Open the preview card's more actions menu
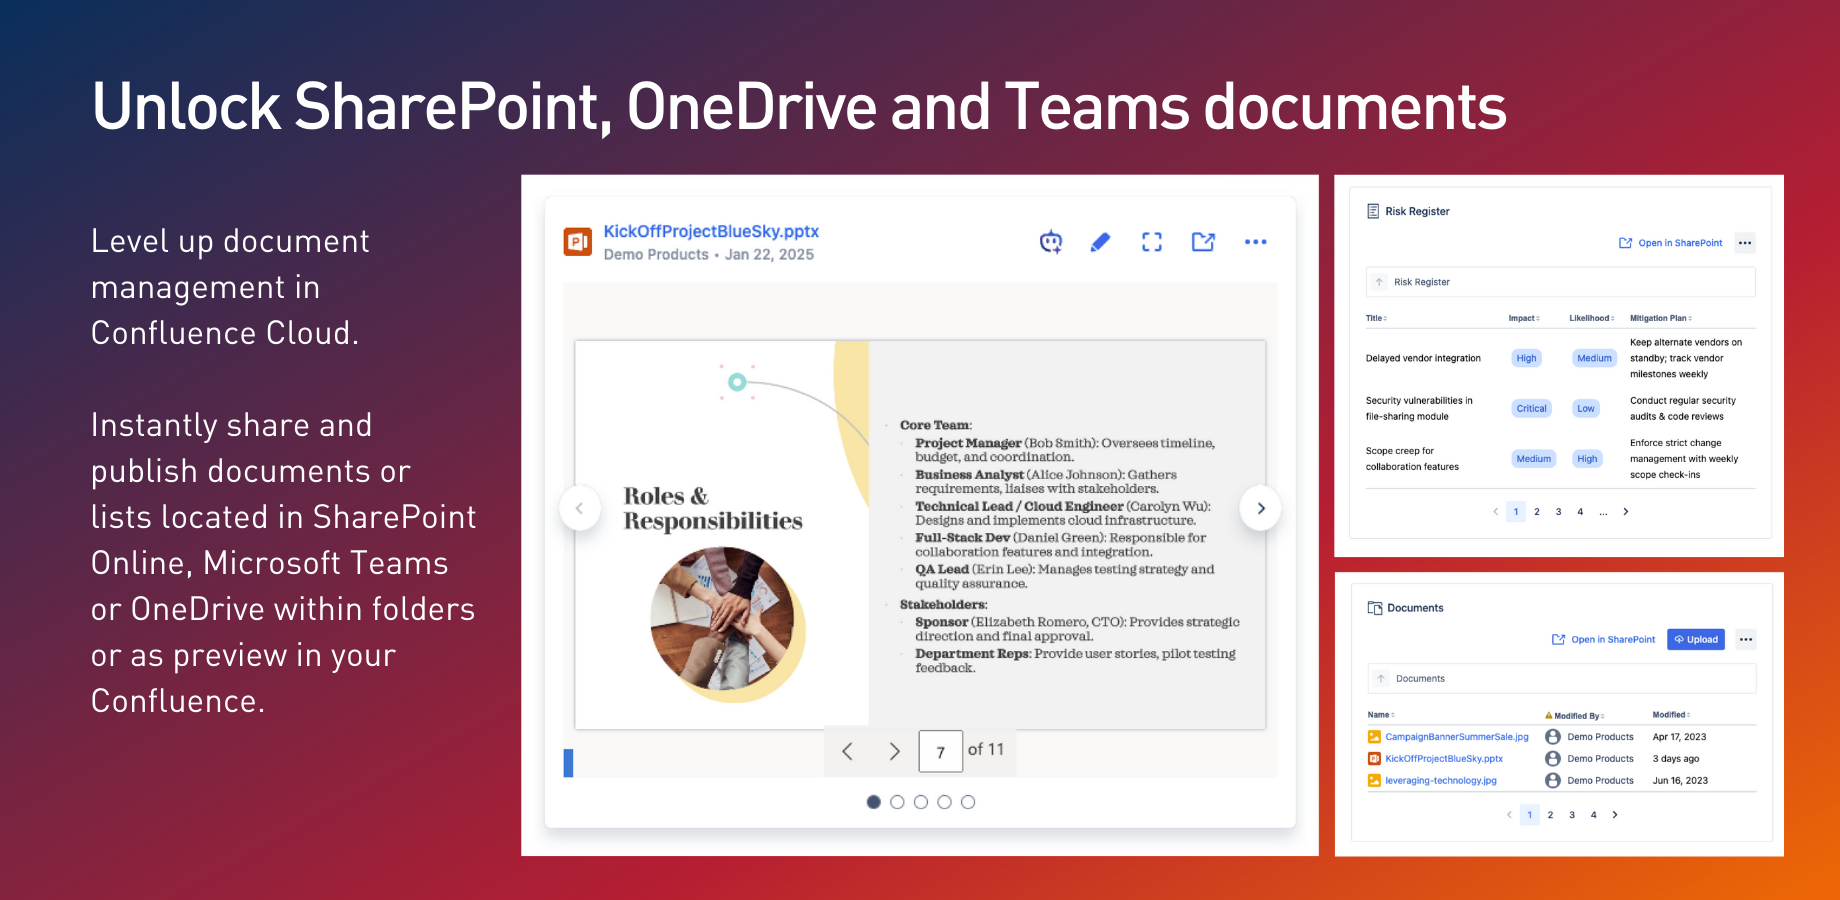The image size is (1840, 900). pos(1255,241)
